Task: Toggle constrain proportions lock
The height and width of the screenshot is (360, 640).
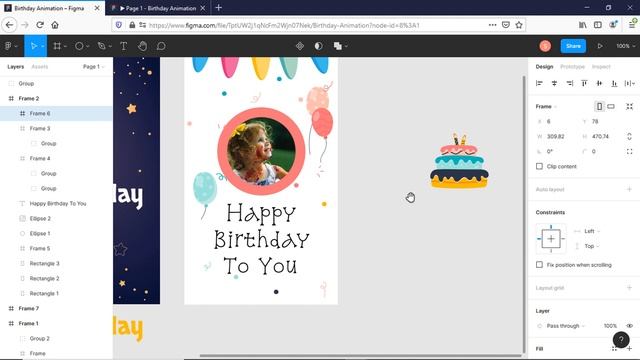Action: point(629,136)
